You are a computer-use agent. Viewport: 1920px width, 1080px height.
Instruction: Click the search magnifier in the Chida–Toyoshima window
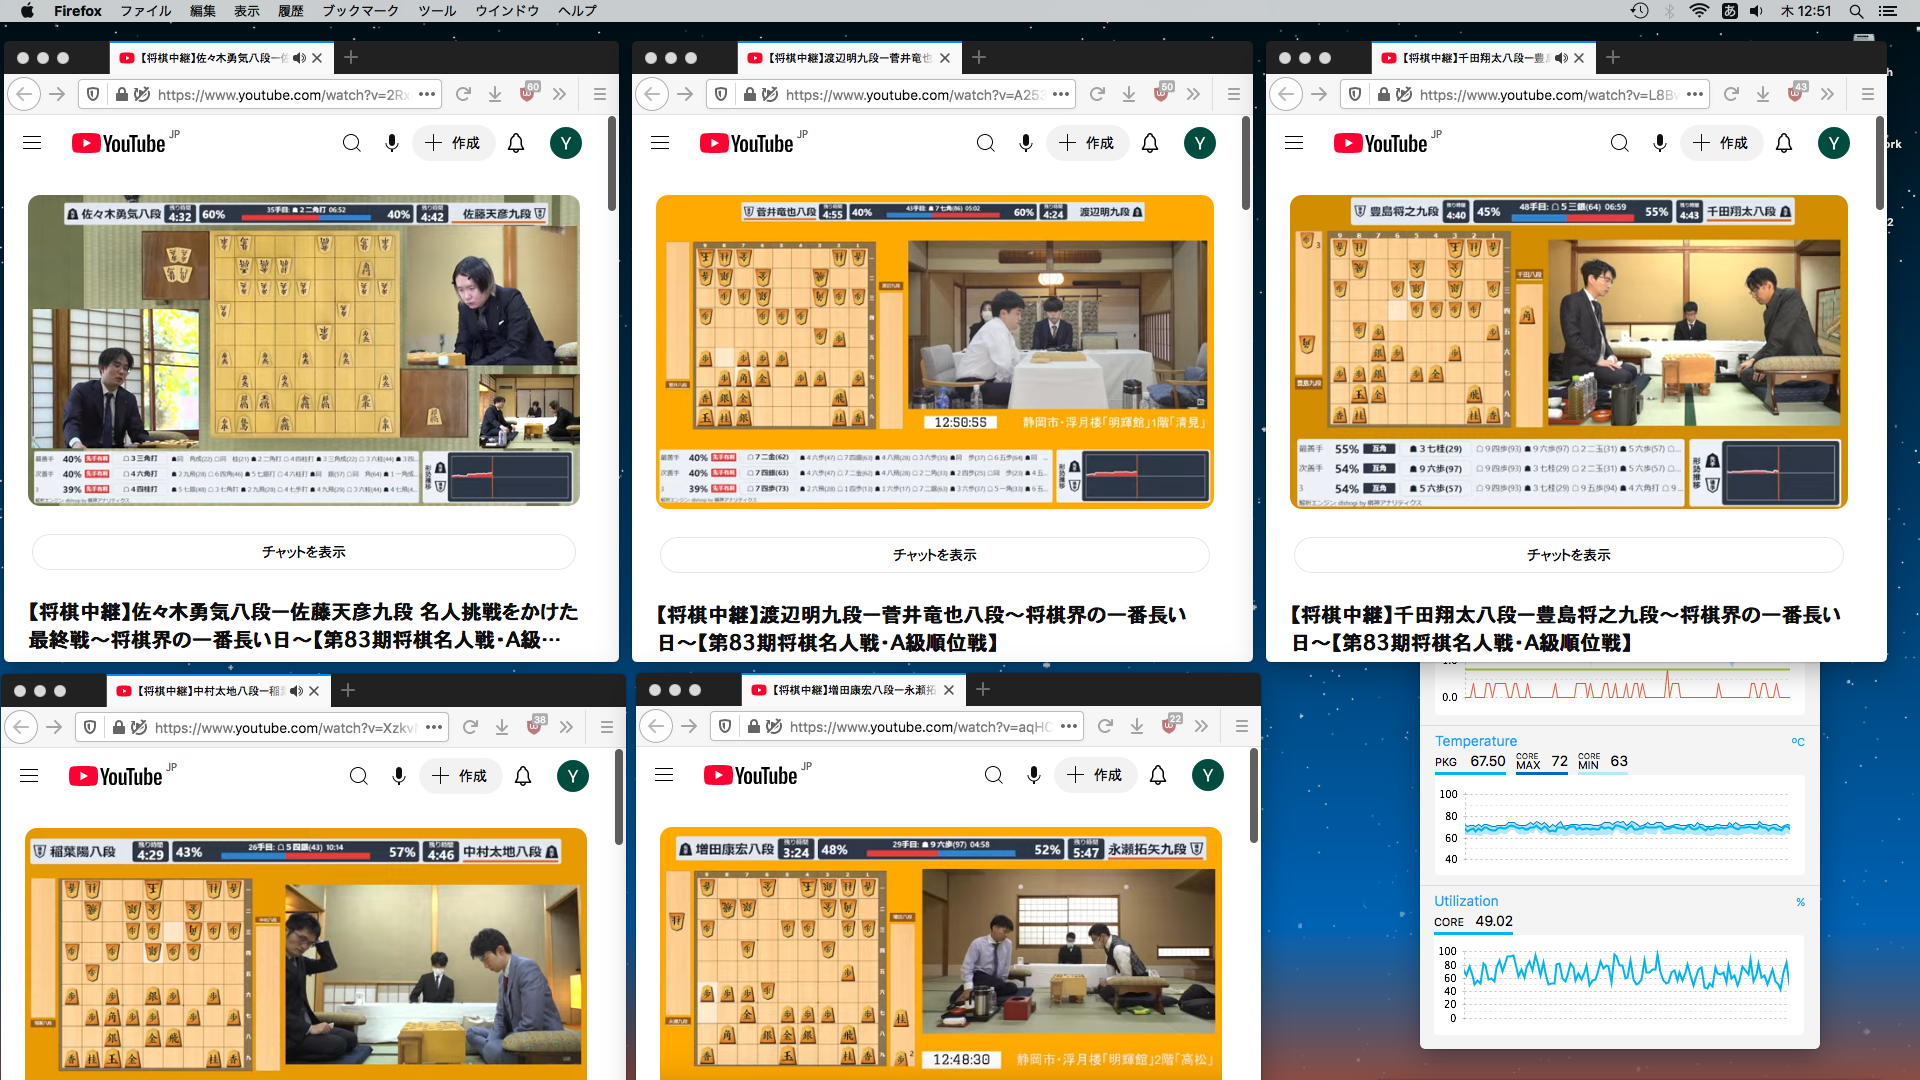click(x=1619, y=143)
